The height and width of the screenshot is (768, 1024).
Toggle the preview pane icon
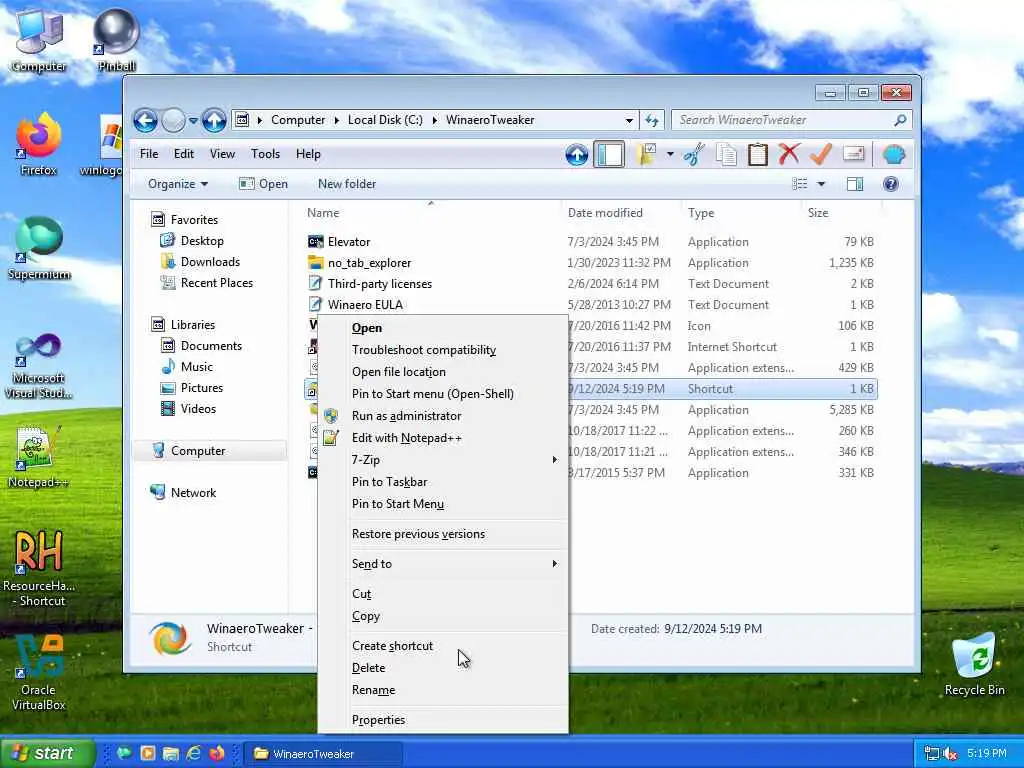coord(855,184)
